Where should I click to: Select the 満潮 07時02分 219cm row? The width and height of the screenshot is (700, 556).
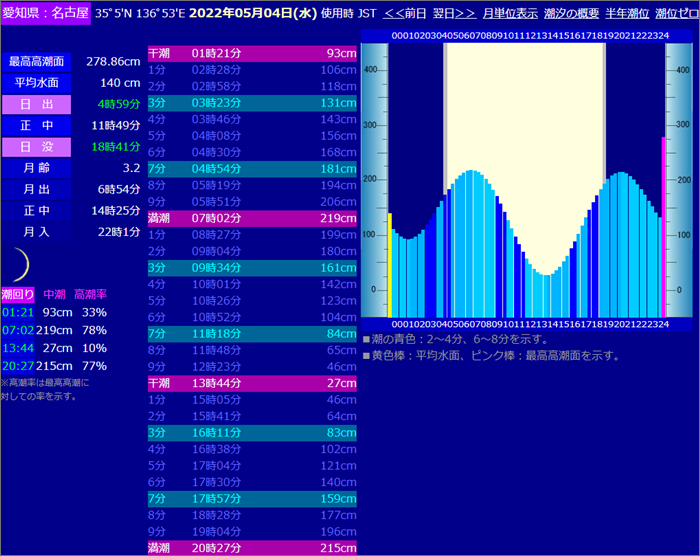[252, 218]
